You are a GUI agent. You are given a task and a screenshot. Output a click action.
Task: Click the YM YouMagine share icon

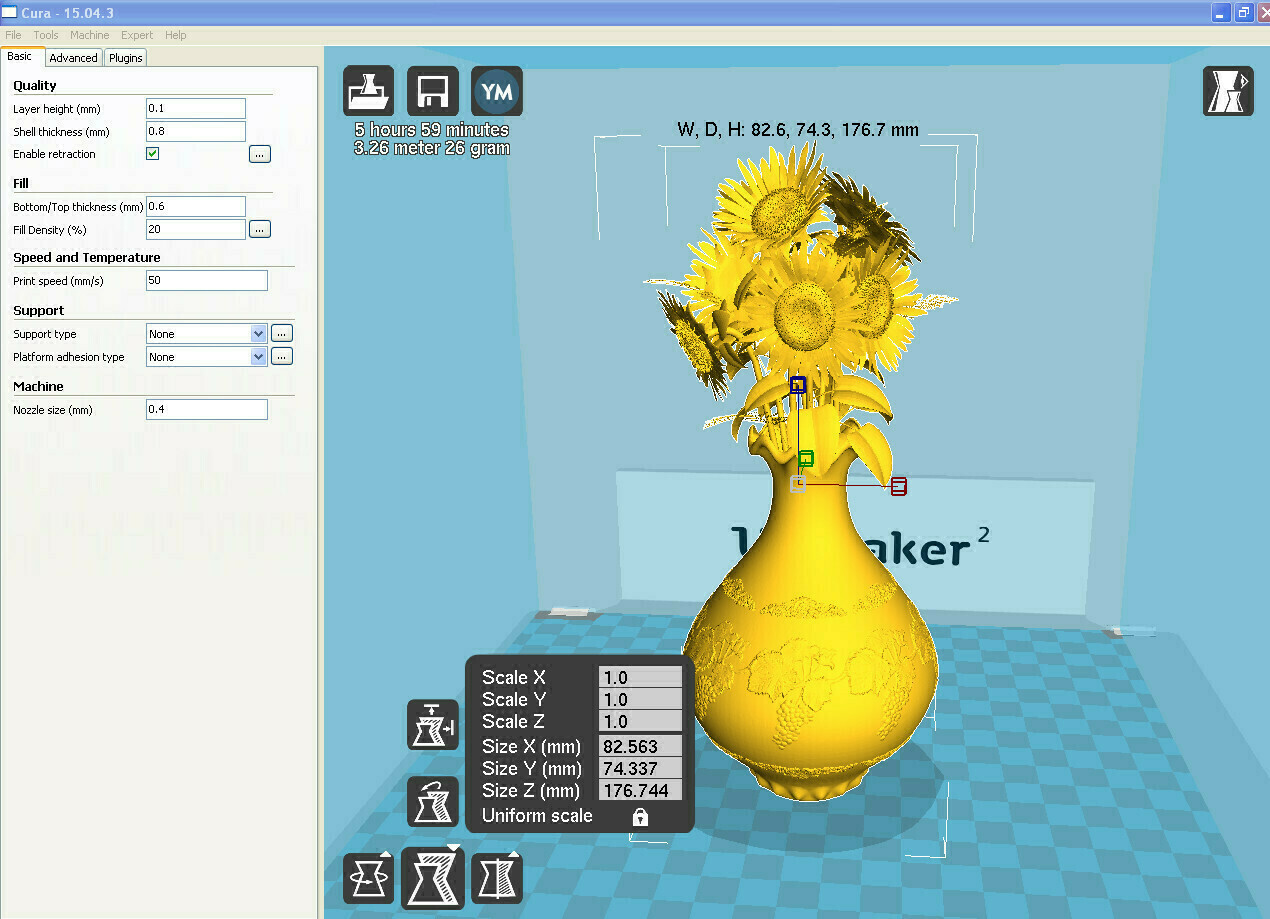(x=497, y=91)
